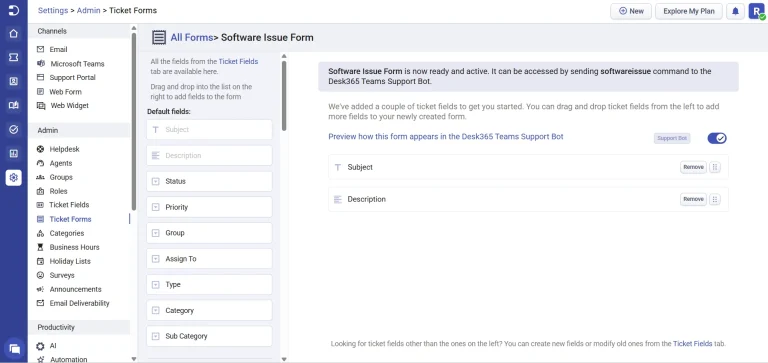Click the Support Bot badge label
Image resolution: width=768 pixels, height=363 pixels.
click(672, 138)
